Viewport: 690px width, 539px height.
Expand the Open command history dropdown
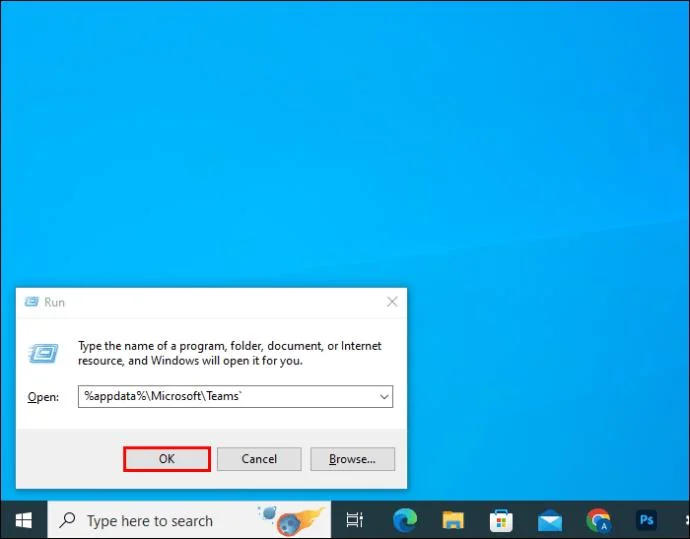[x=384, y=396]
